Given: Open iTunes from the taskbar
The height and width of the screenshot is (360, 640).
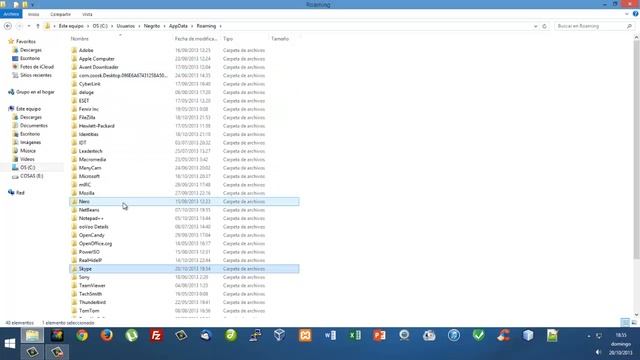Looking at the screenshot, I should tap(454, 336).
